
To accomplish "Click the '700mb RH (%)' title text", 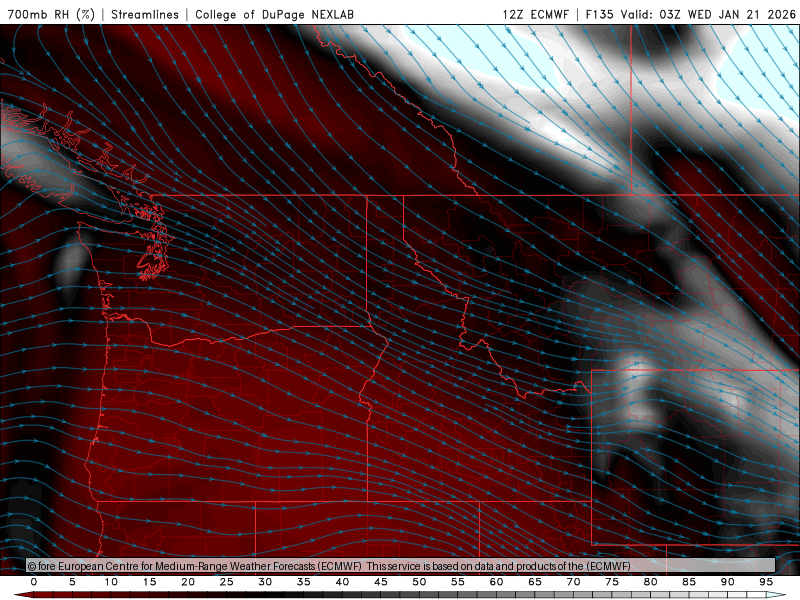I will [x=52, y=14].
